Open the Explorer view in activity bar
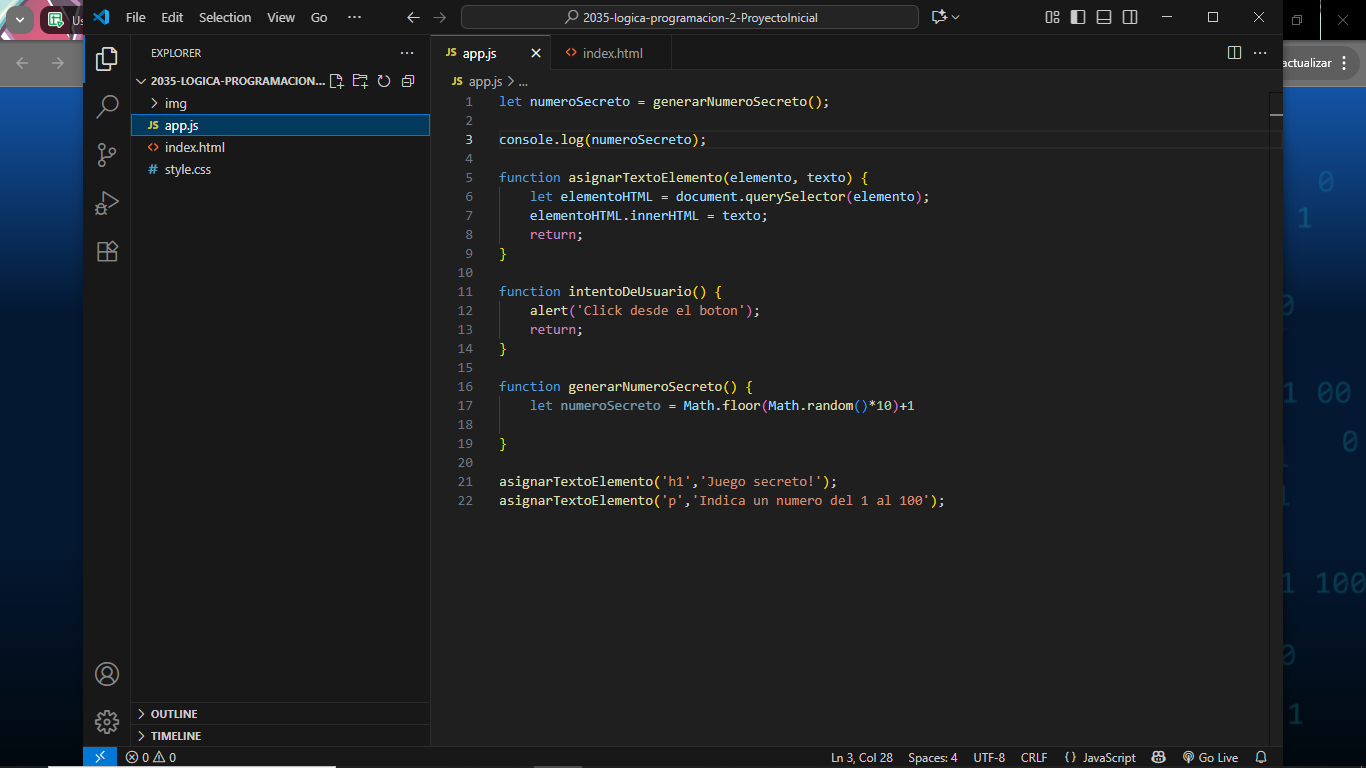 tap(107, 59)
